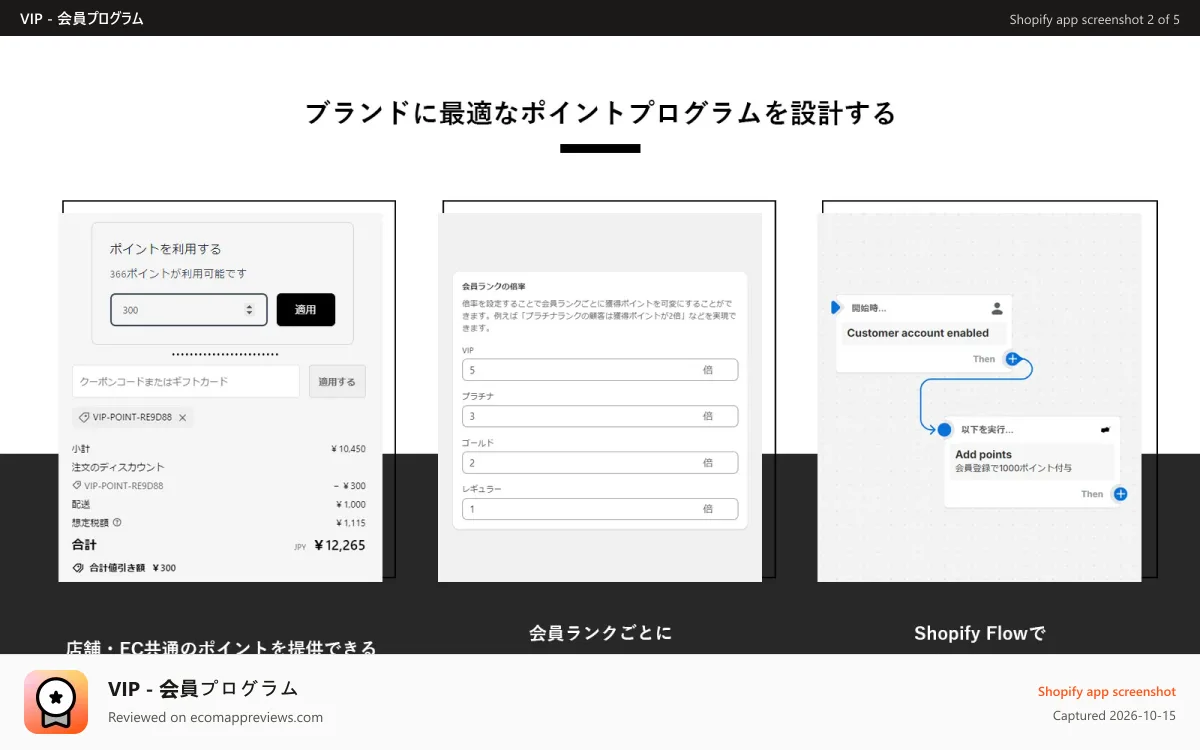Screen dimensions: 1200x750
Task: Click the プラチナ multiplier field
Action: (x=600, y=416)
